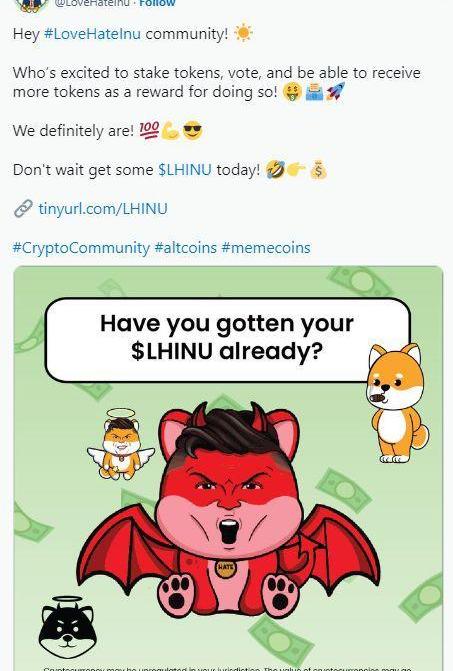Open the #altcoins hashtag
This screenshot has width=453, height=671.
point(186,248)
